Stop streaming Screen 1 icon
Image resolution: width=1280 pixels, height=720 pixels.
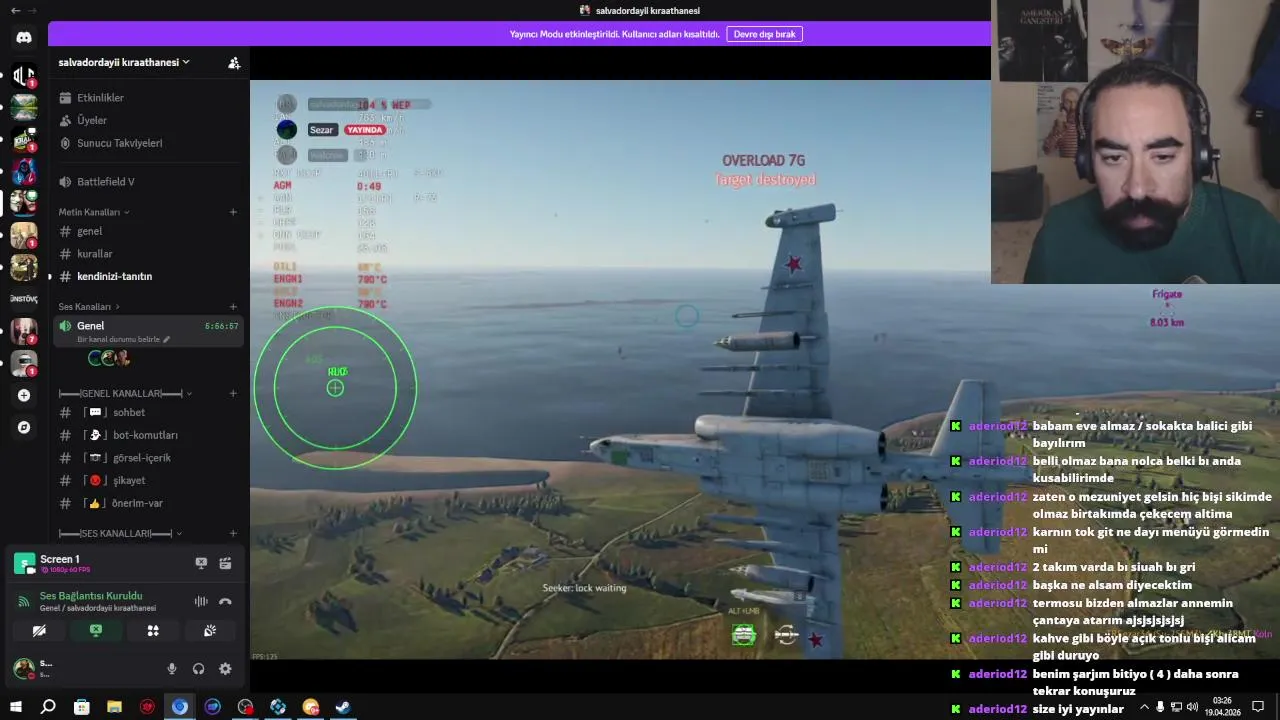tap(201, 564)
